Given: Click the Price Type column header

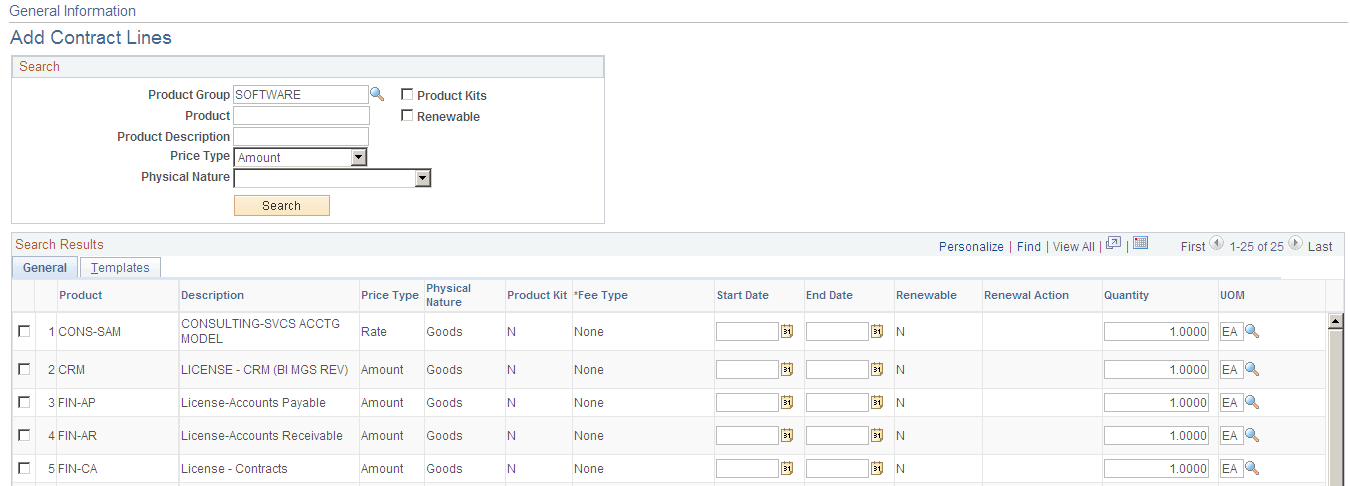Looking at the screenshot, I should click(390, 295).
